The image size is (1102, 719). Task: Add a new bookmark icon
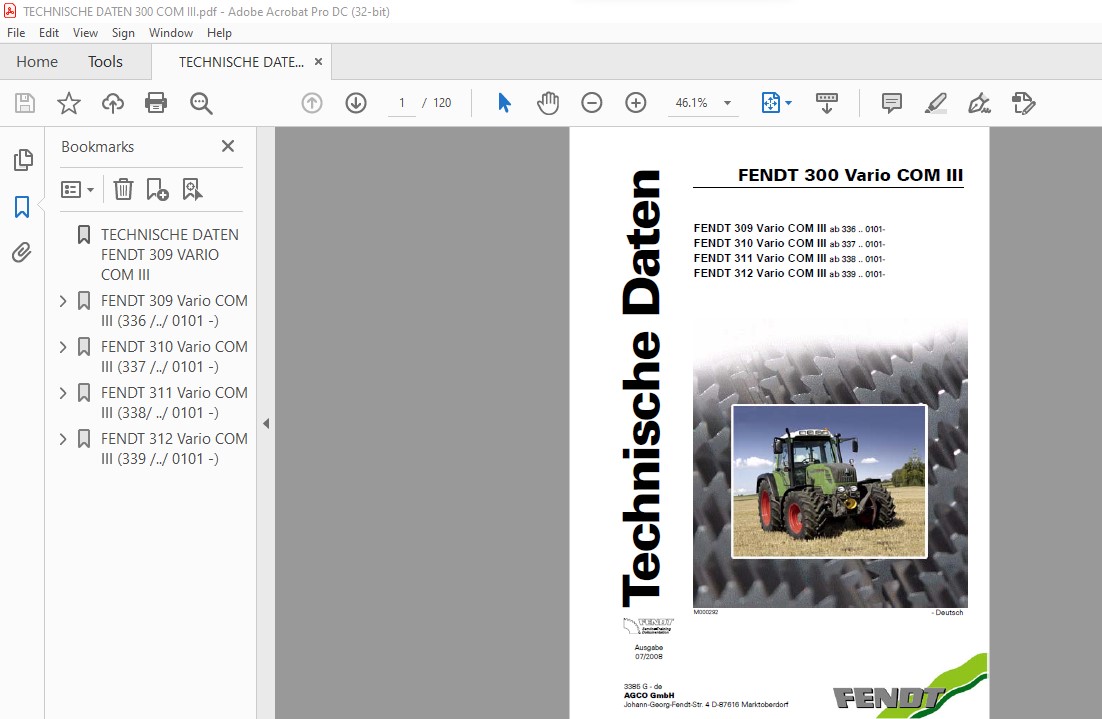click(157, 189)
